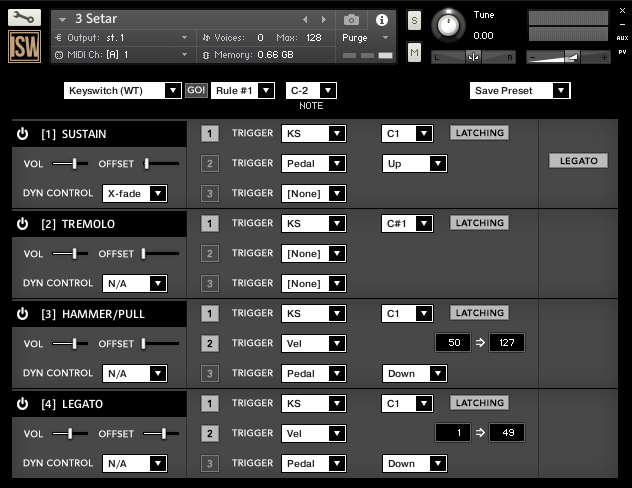Open the instrument info icon
This screenshot has height=488, width=632.
pos(381,19)
